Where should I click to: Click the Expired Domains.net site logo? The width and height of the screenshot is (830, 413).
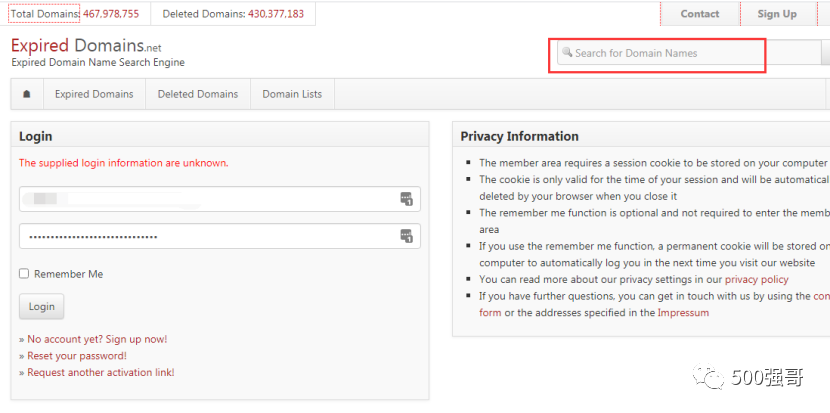(86, 46)
